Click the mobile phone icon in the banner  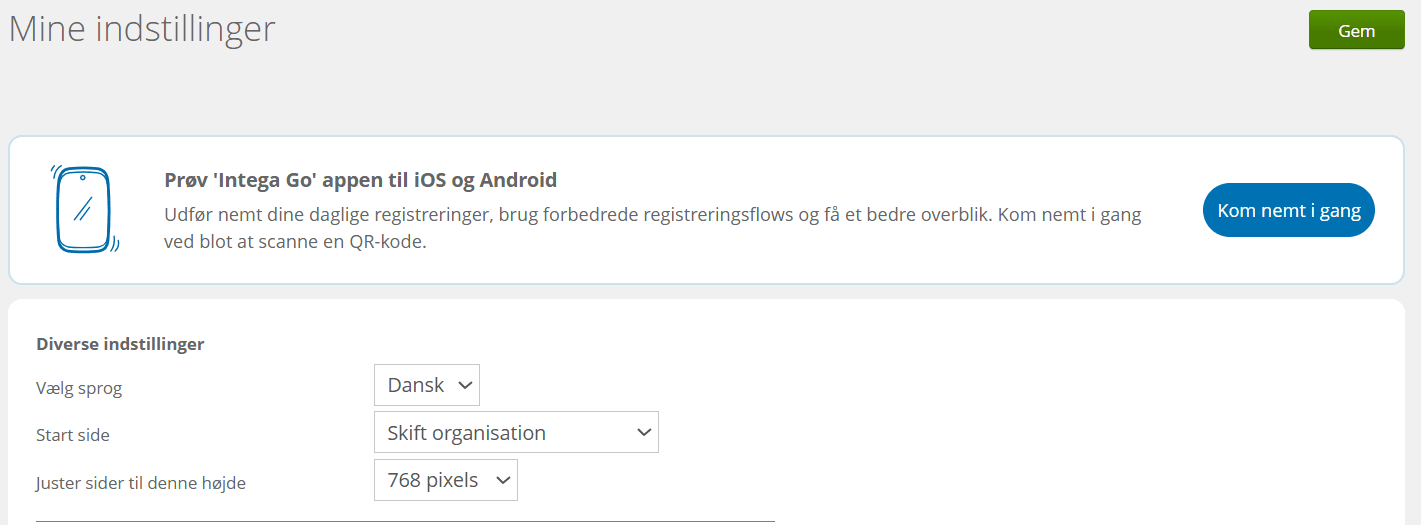coord(84,210)
